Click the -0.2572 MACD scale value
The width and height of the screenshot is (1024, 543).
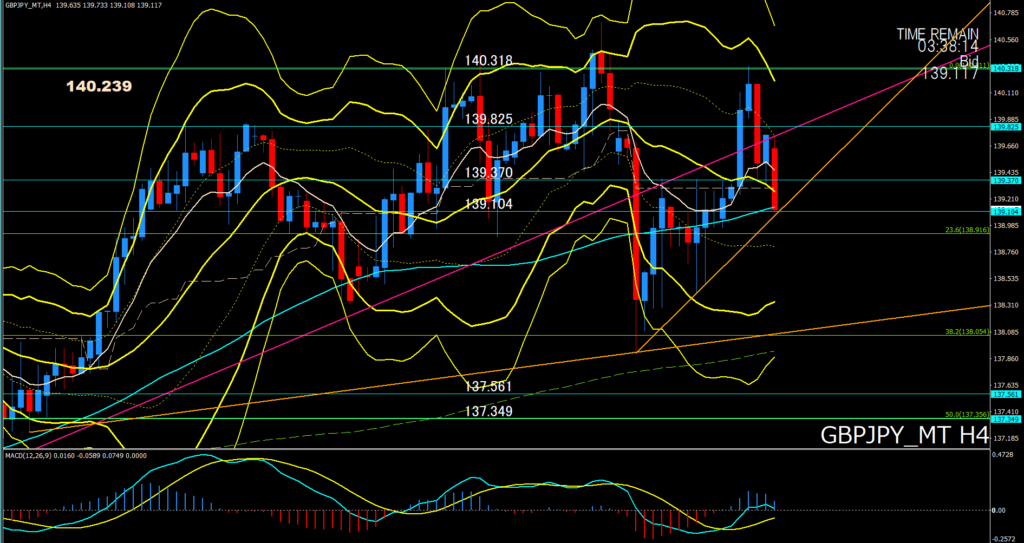click(x=1004, y=538)
